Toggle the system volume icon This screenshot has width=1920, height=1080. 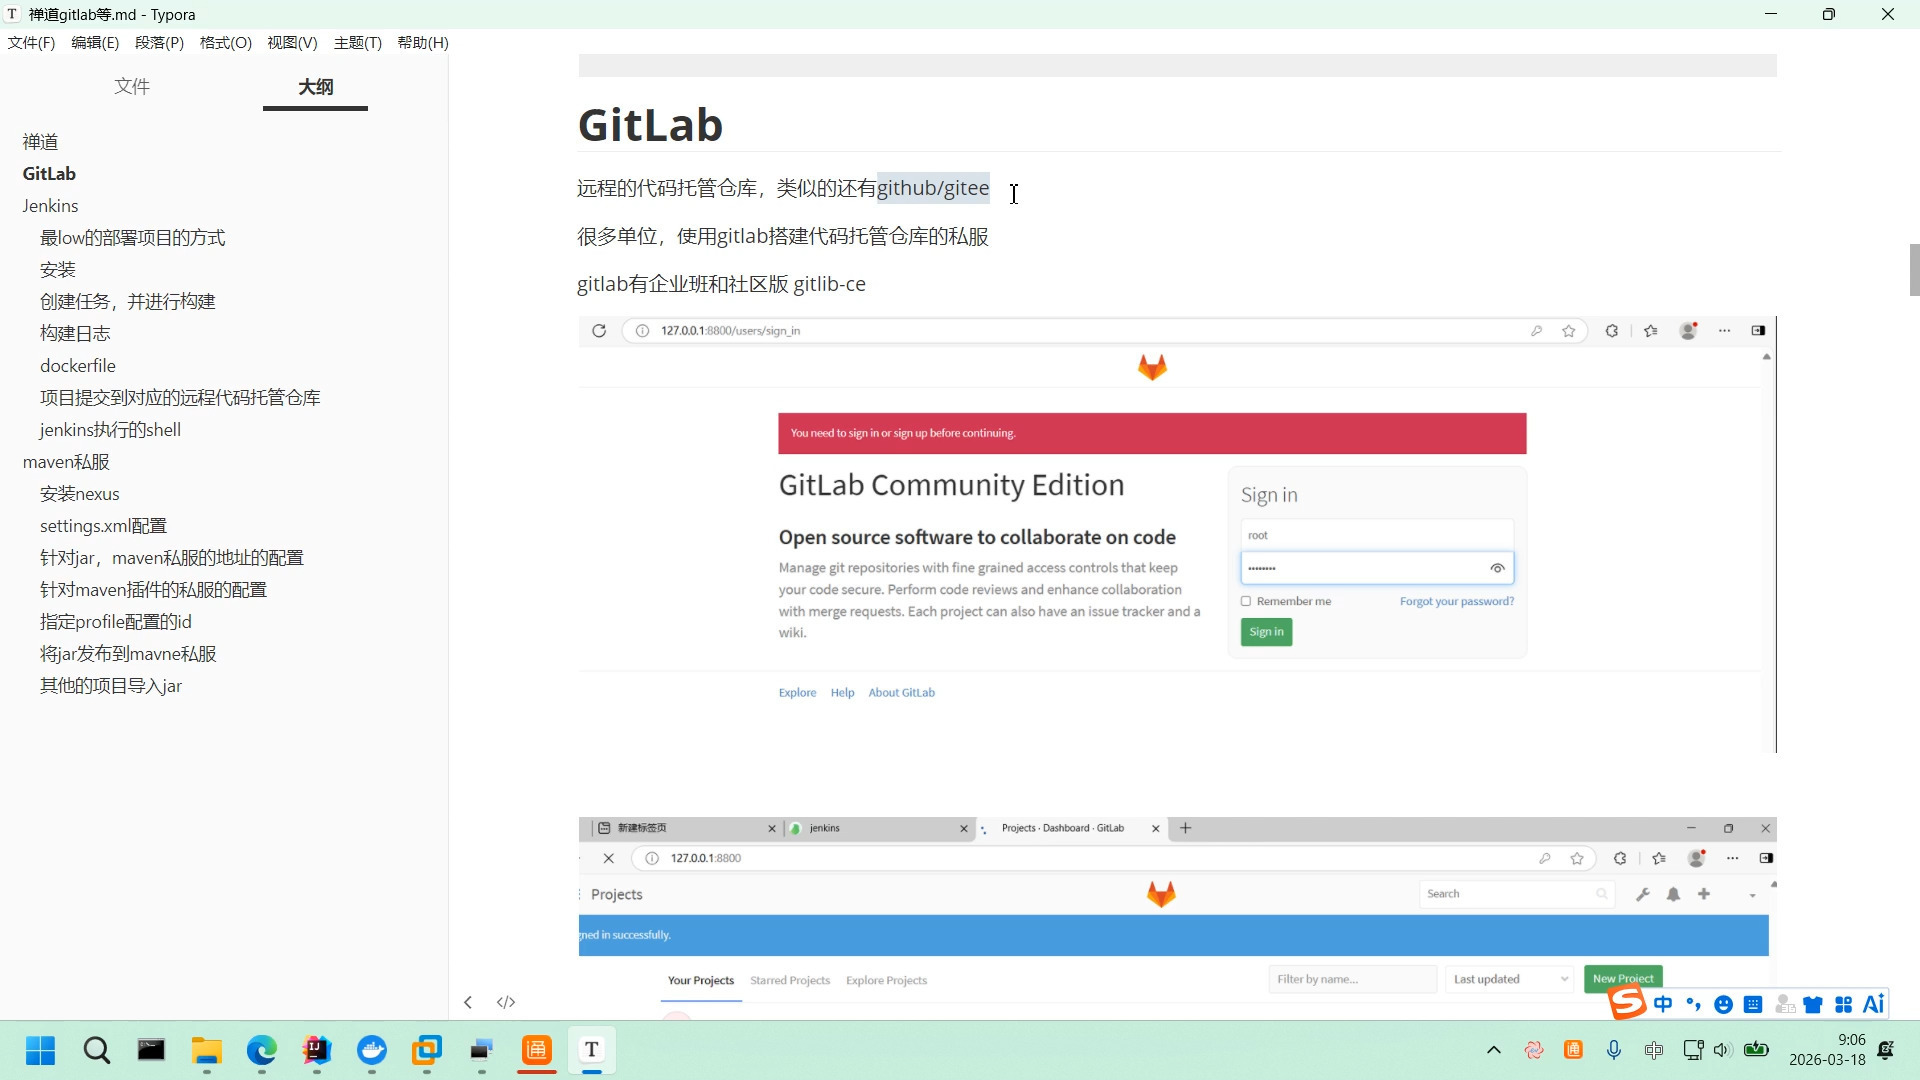point(1721,1050)
